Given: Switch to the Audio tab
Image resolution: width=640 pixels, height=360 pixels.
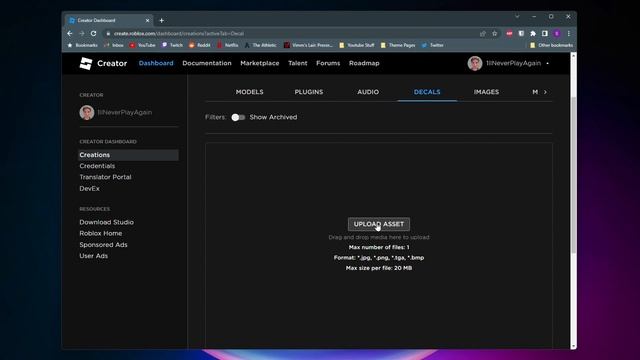Looking at the screenshot, I should click(x=368, y=92).
